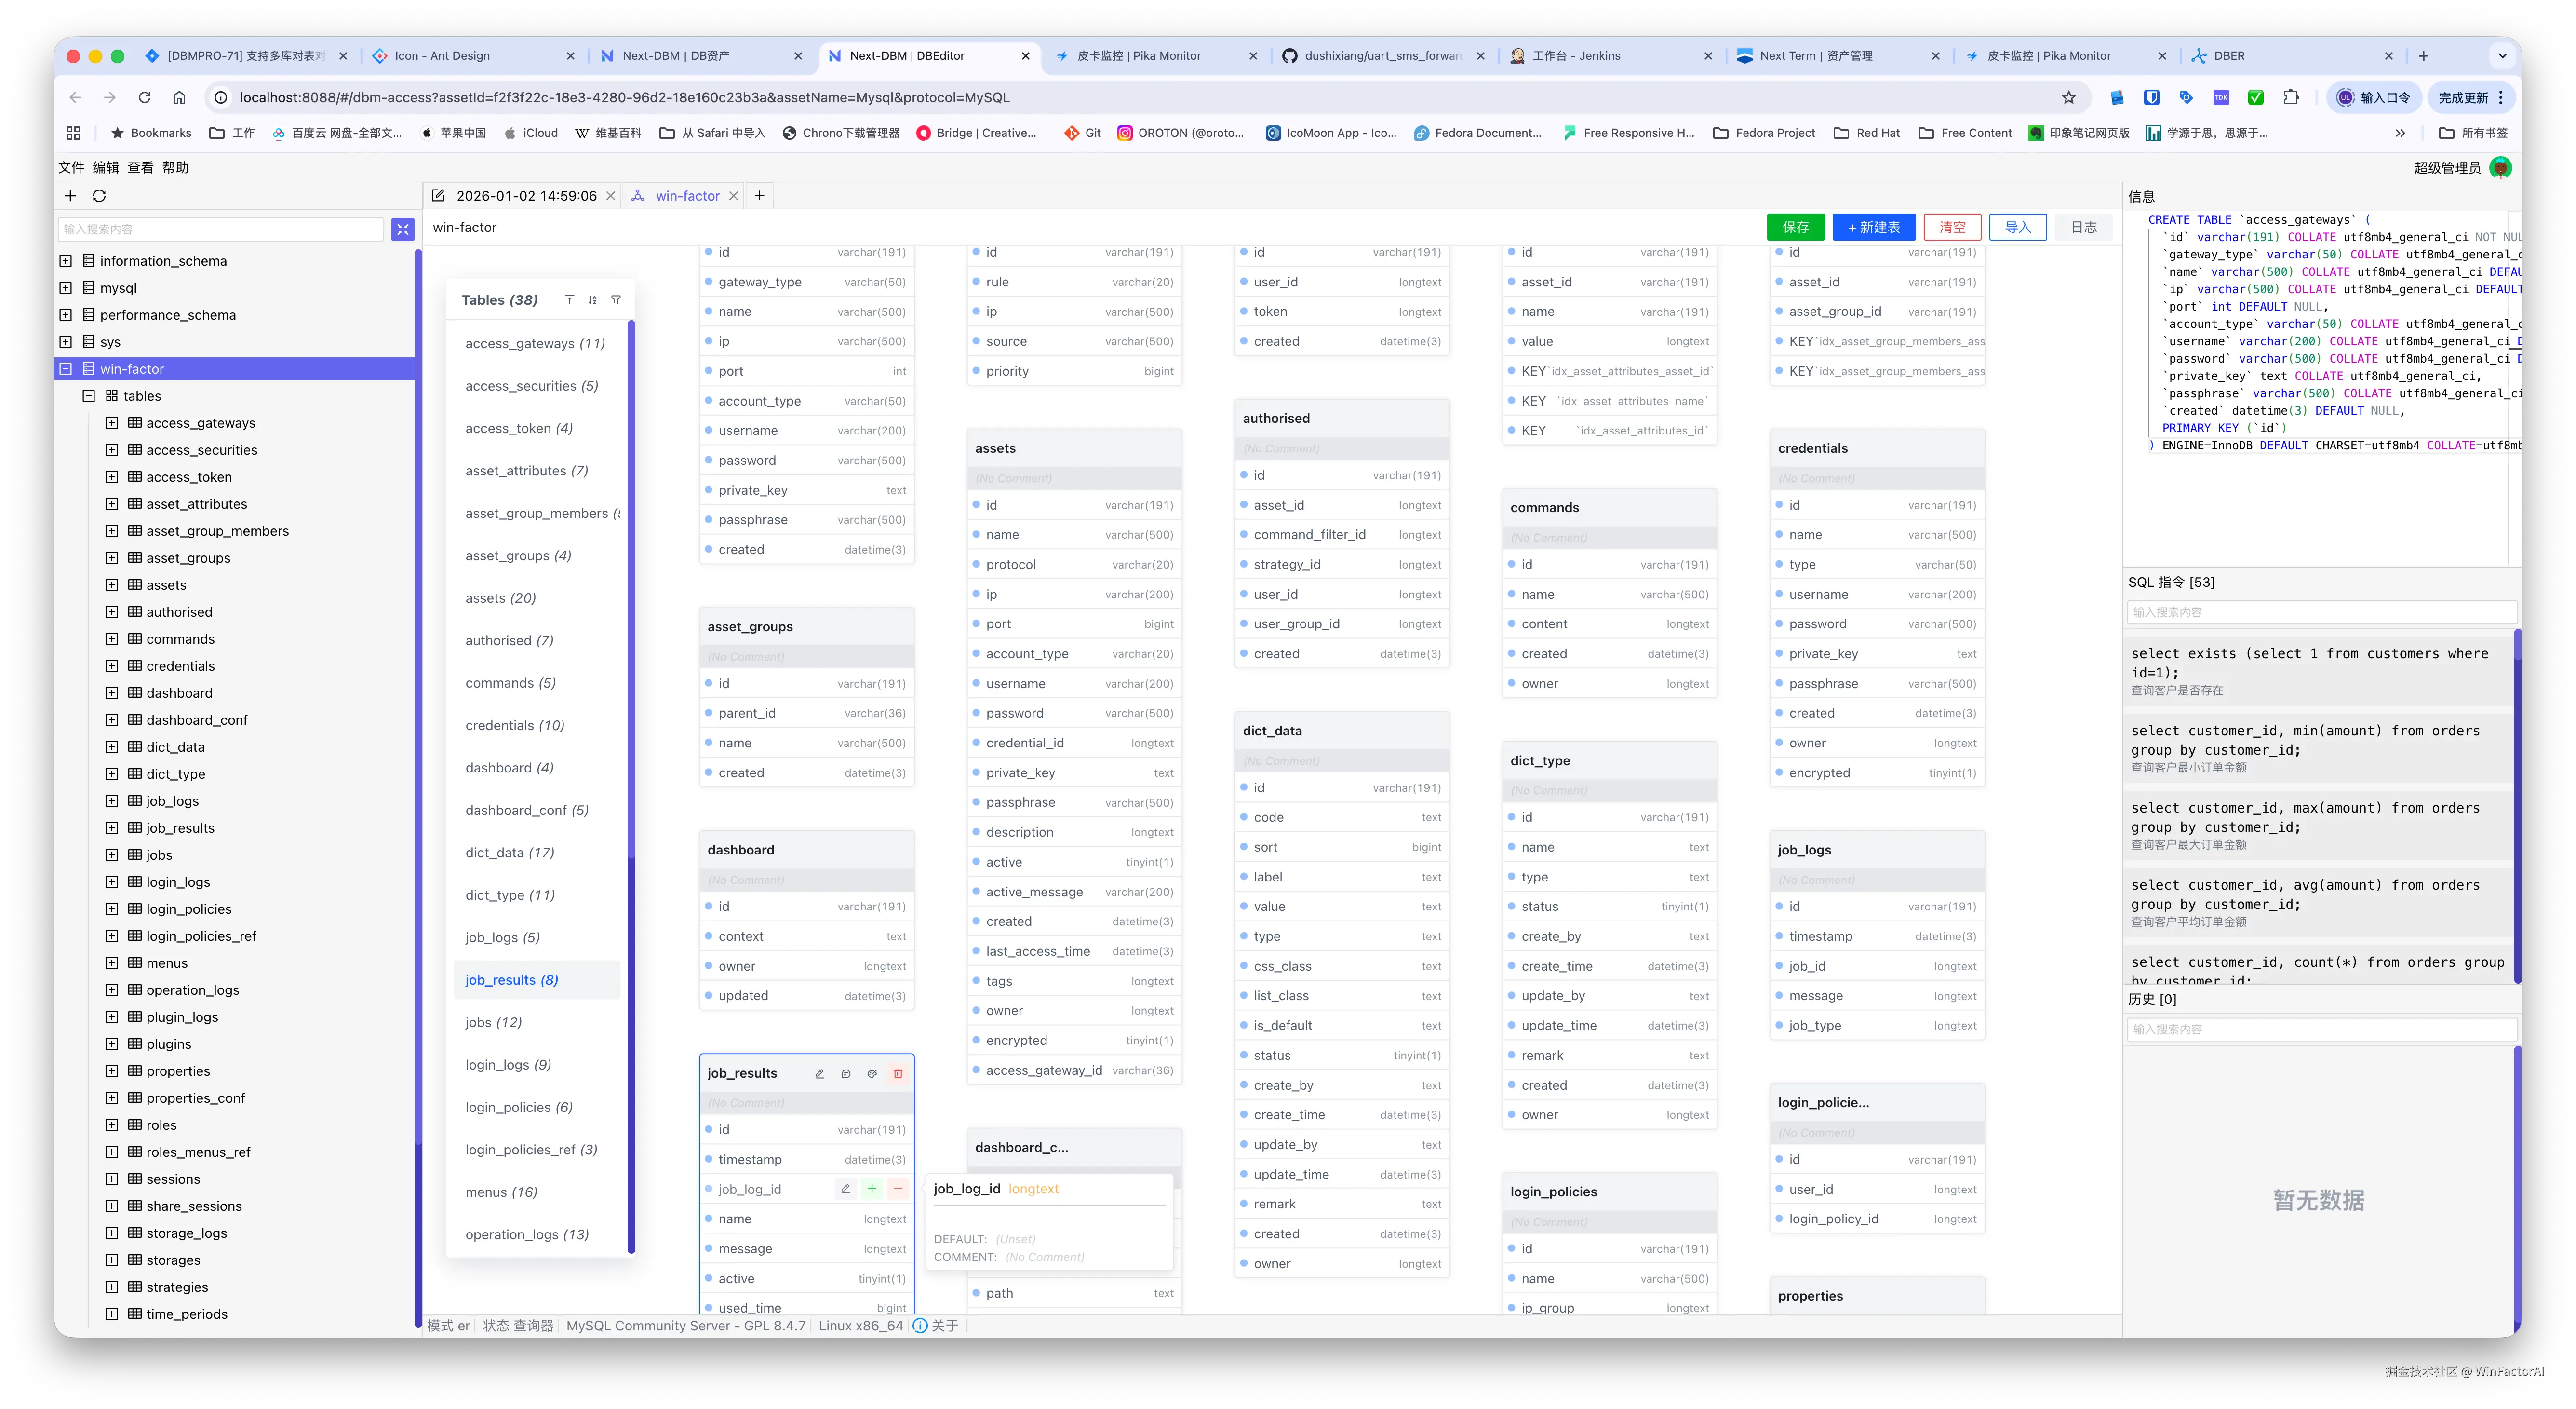Select jobs (12) in the Tables list
The height and width of the screenshot is (1409, 2576).
493,1022
